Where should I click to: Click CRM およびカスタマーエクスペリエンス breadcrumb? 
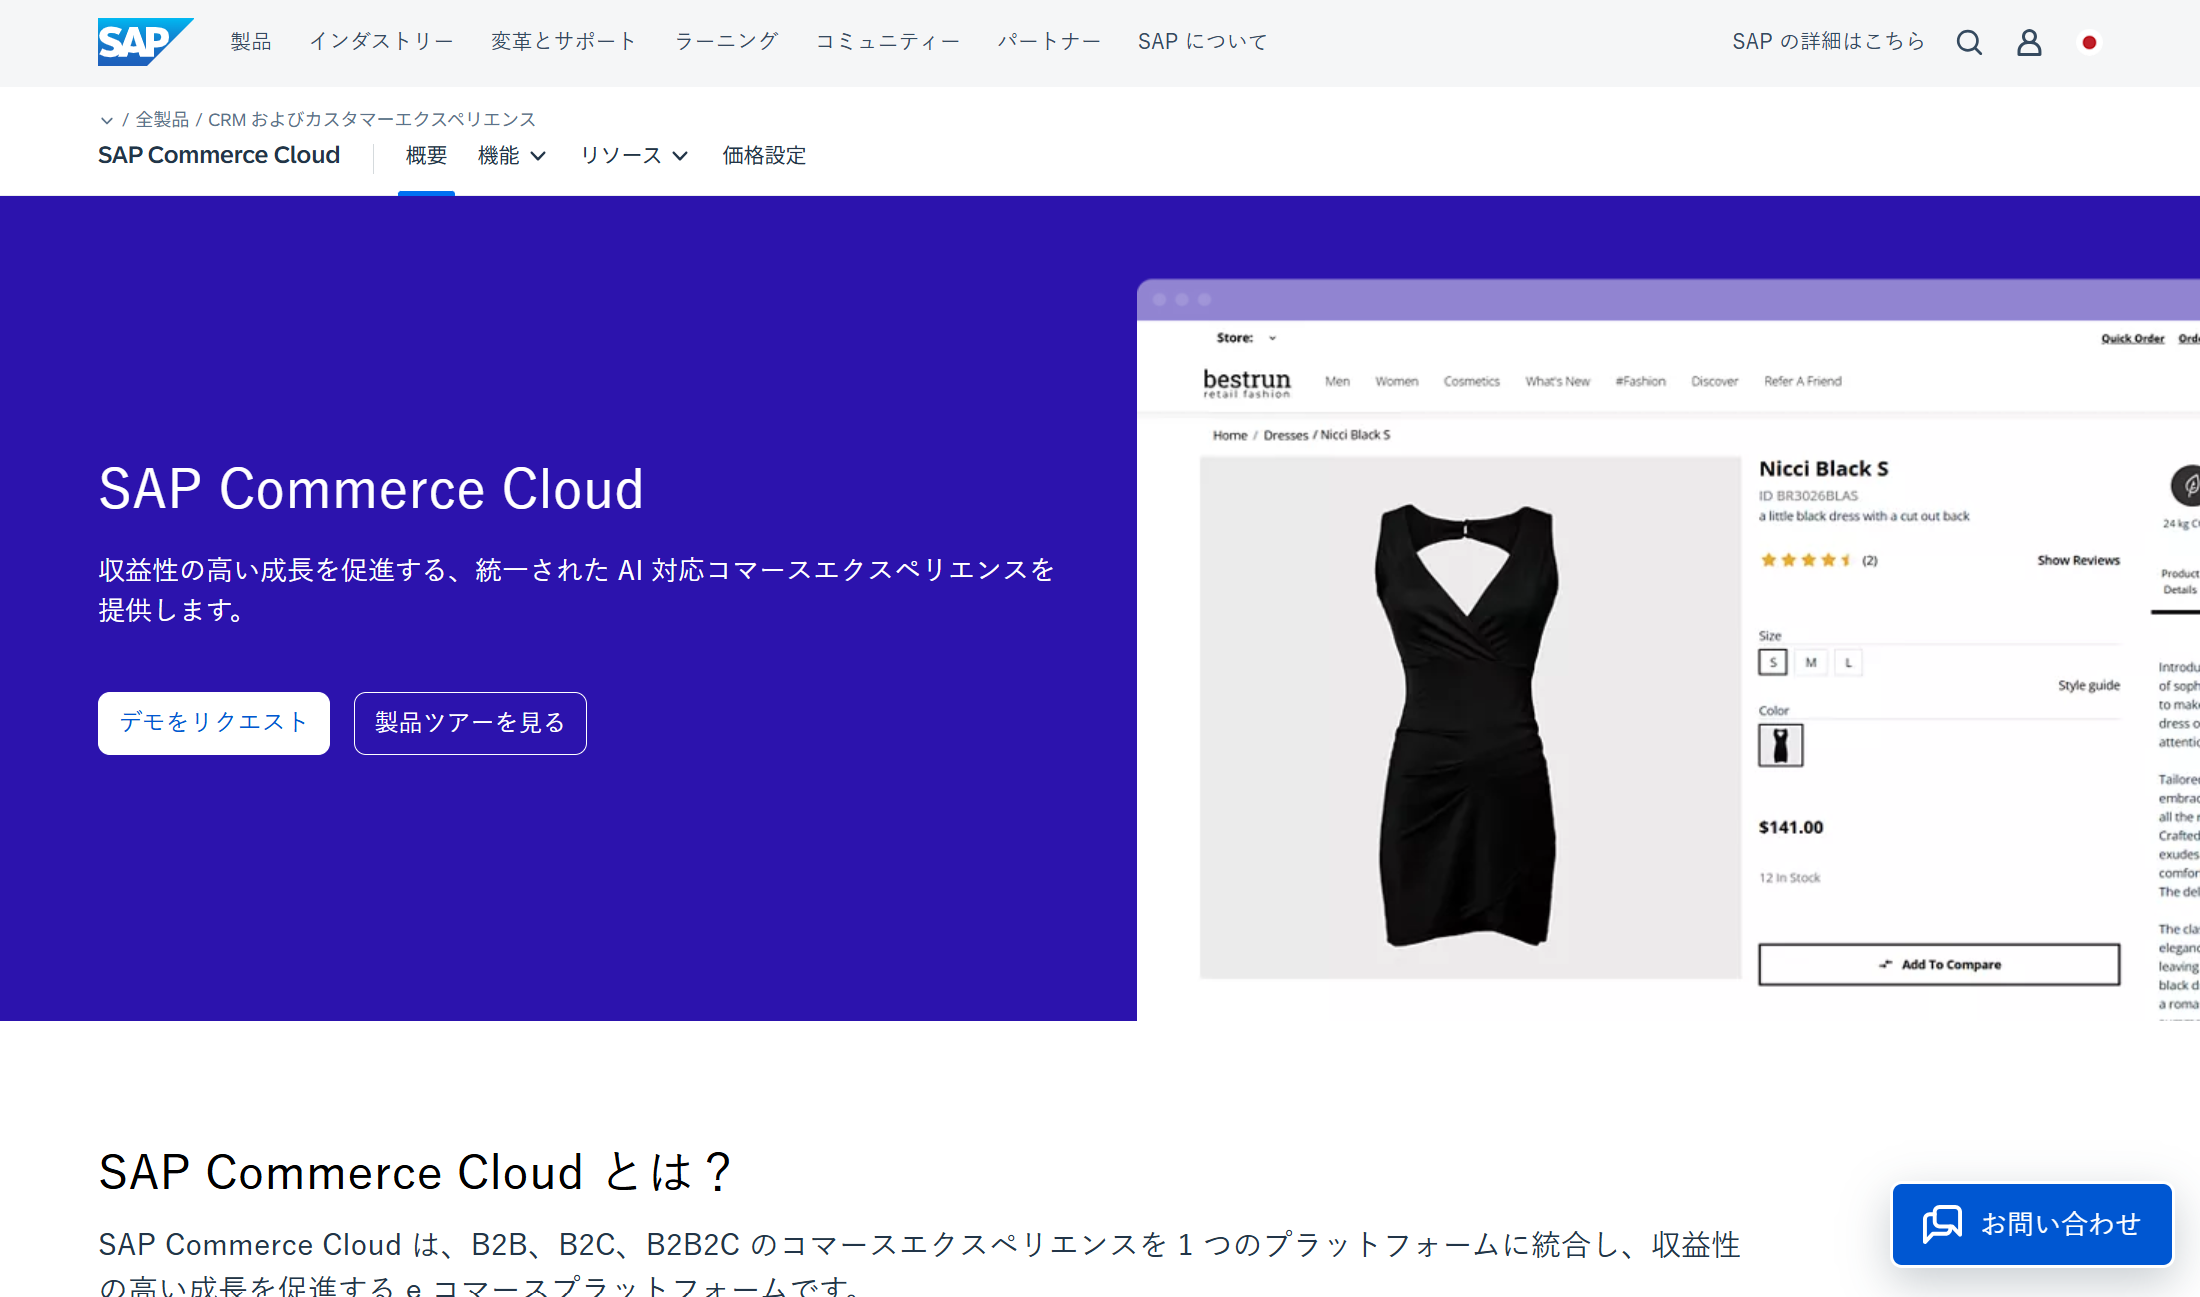click(371, 120)
